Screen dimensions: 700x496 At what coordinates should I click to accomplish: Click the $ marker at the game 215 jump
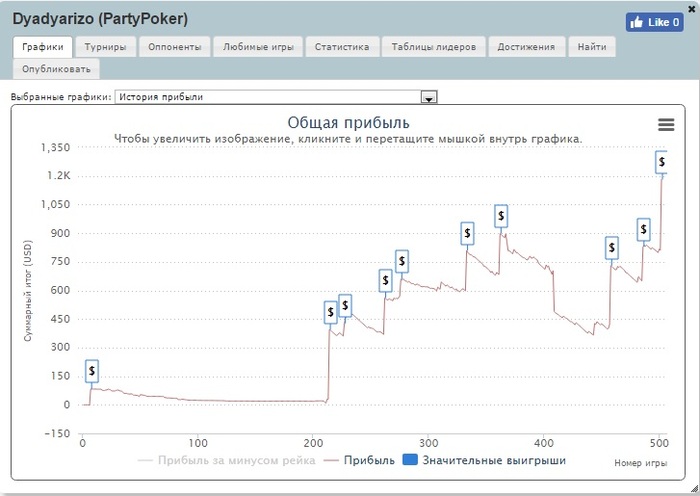(x=330, y=312)
